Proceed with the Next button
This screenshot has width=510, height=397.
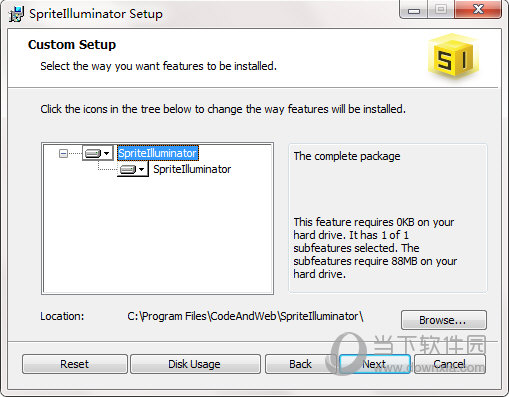[x=375, y=364]
